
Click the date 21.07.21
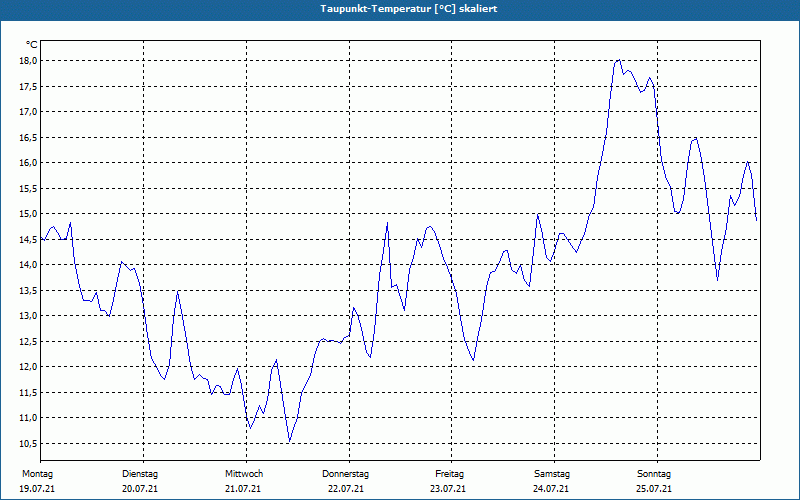pyautogui.click(x=243, y=489)
